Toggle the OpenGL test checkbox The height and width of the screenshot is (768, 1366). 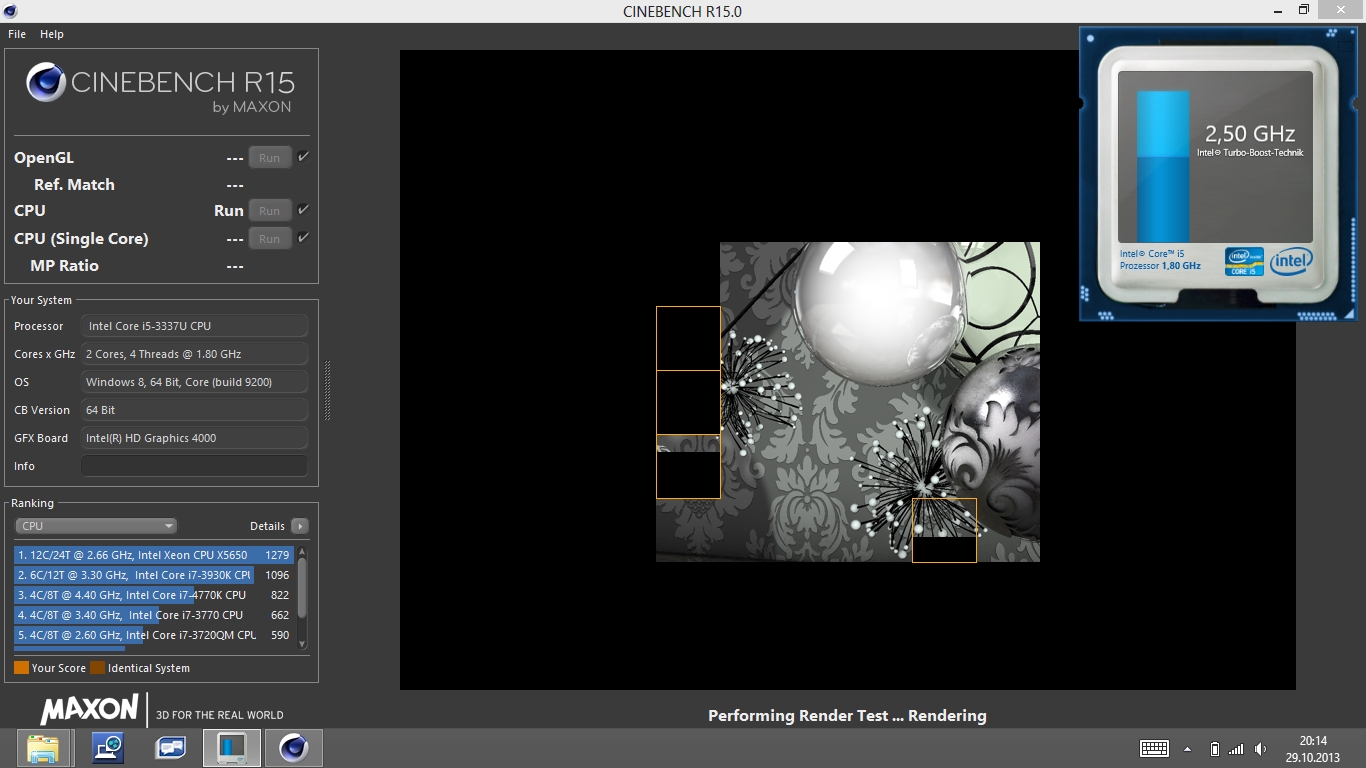pos(303,157)
